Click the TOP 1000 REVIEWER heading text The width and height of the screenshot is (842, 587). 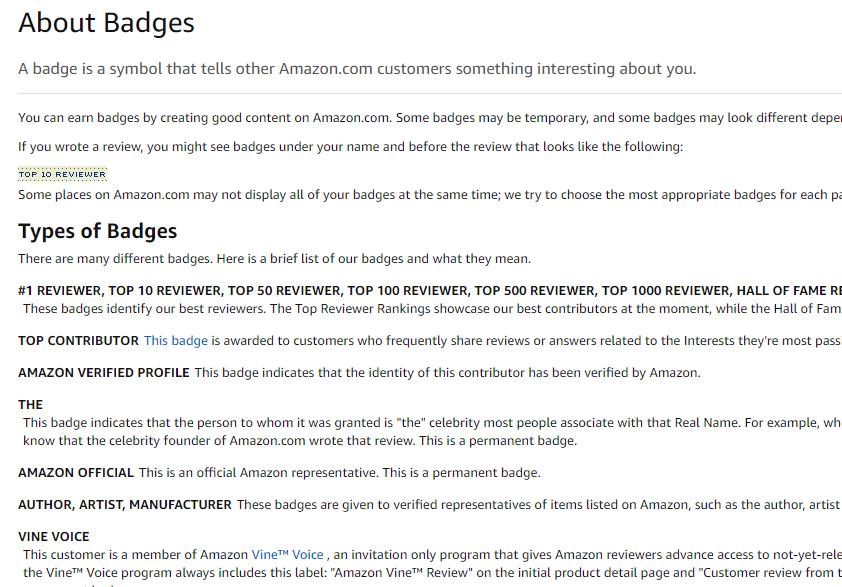666,291
